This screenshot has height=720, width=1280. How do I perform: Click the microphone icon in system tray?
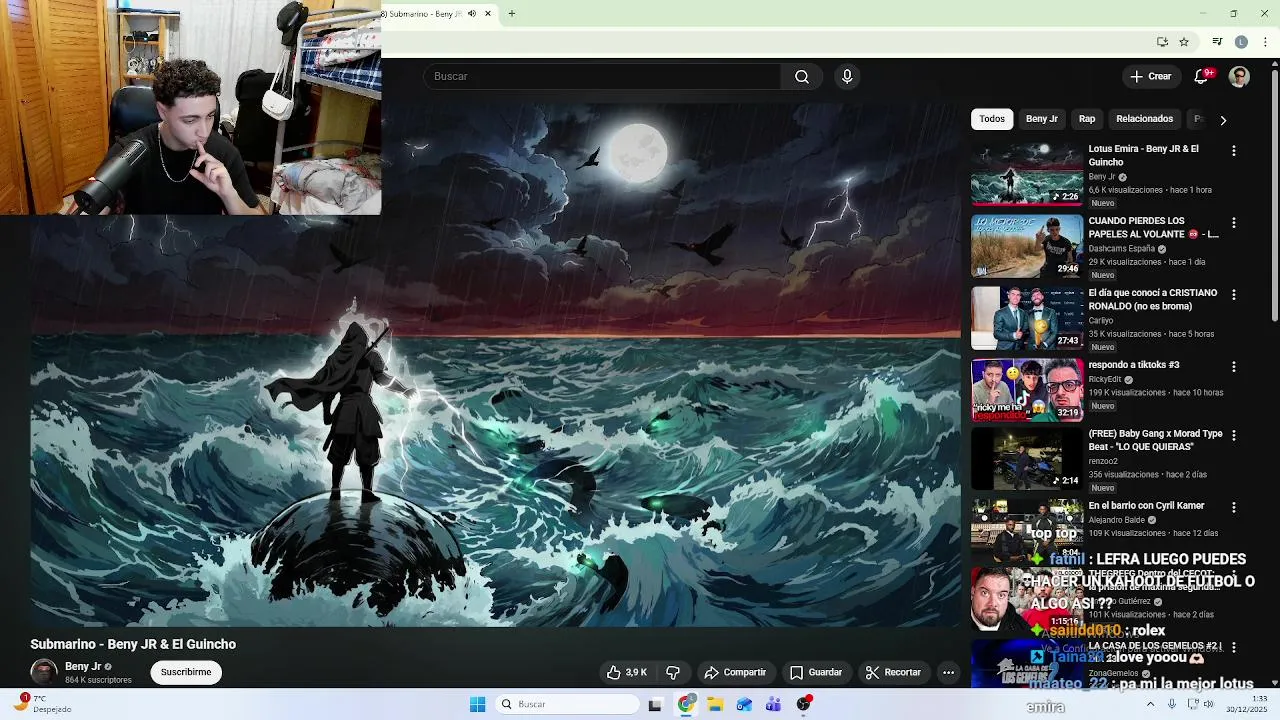1171,704
